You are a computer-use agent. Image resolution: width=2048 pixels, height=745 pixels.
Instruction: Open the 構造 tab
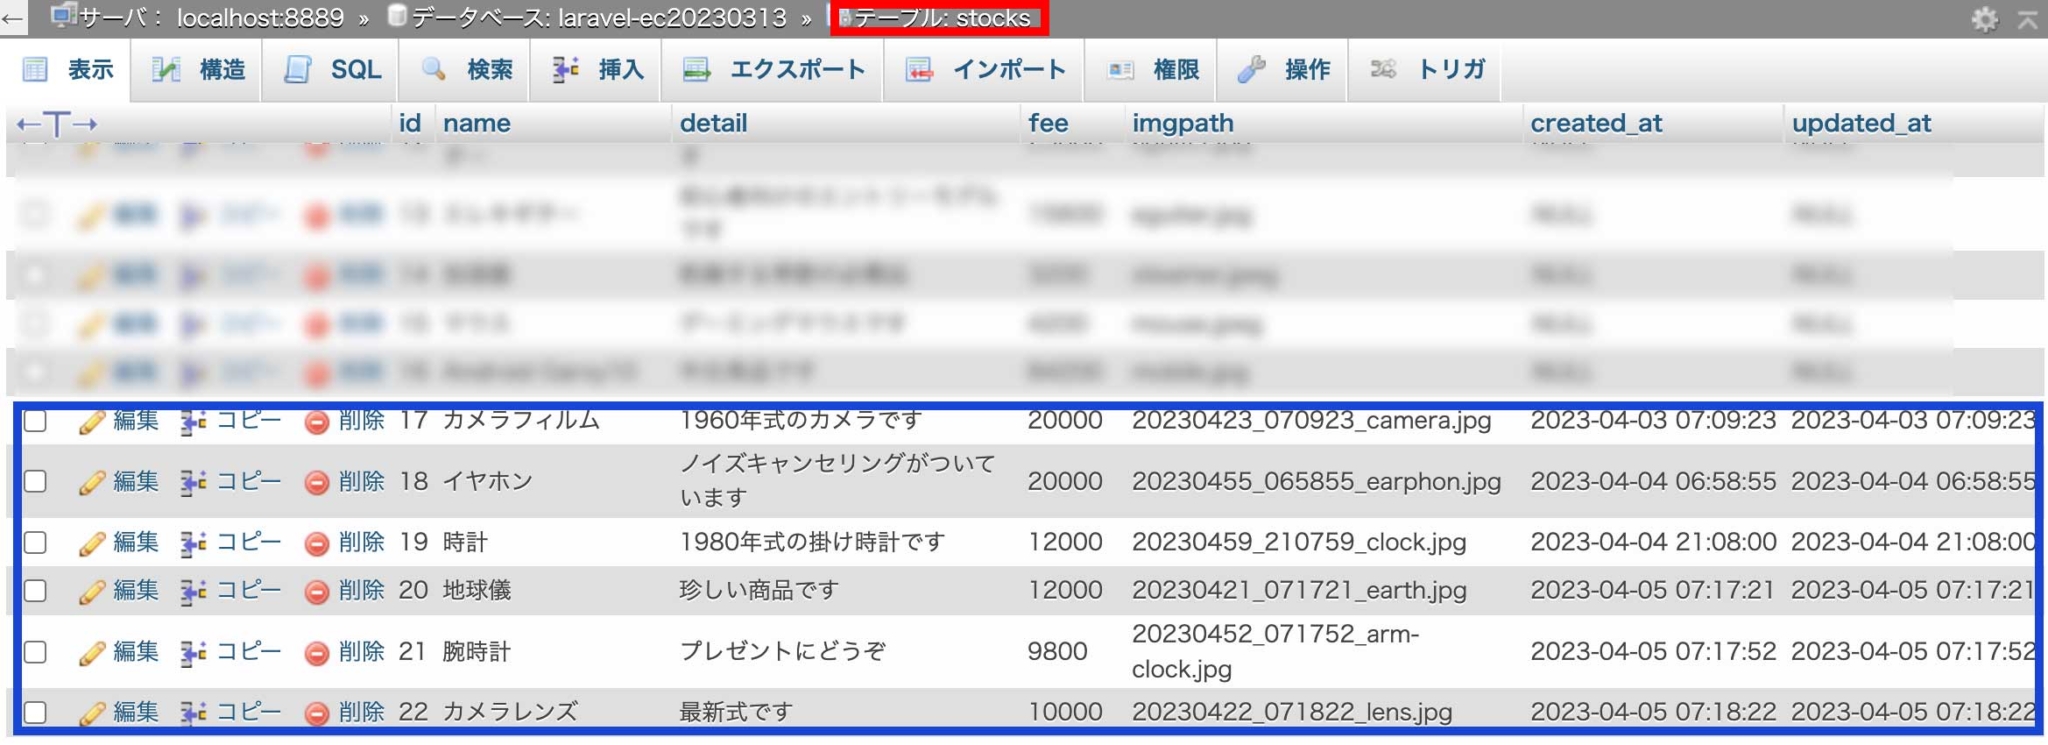coord(198,70)
